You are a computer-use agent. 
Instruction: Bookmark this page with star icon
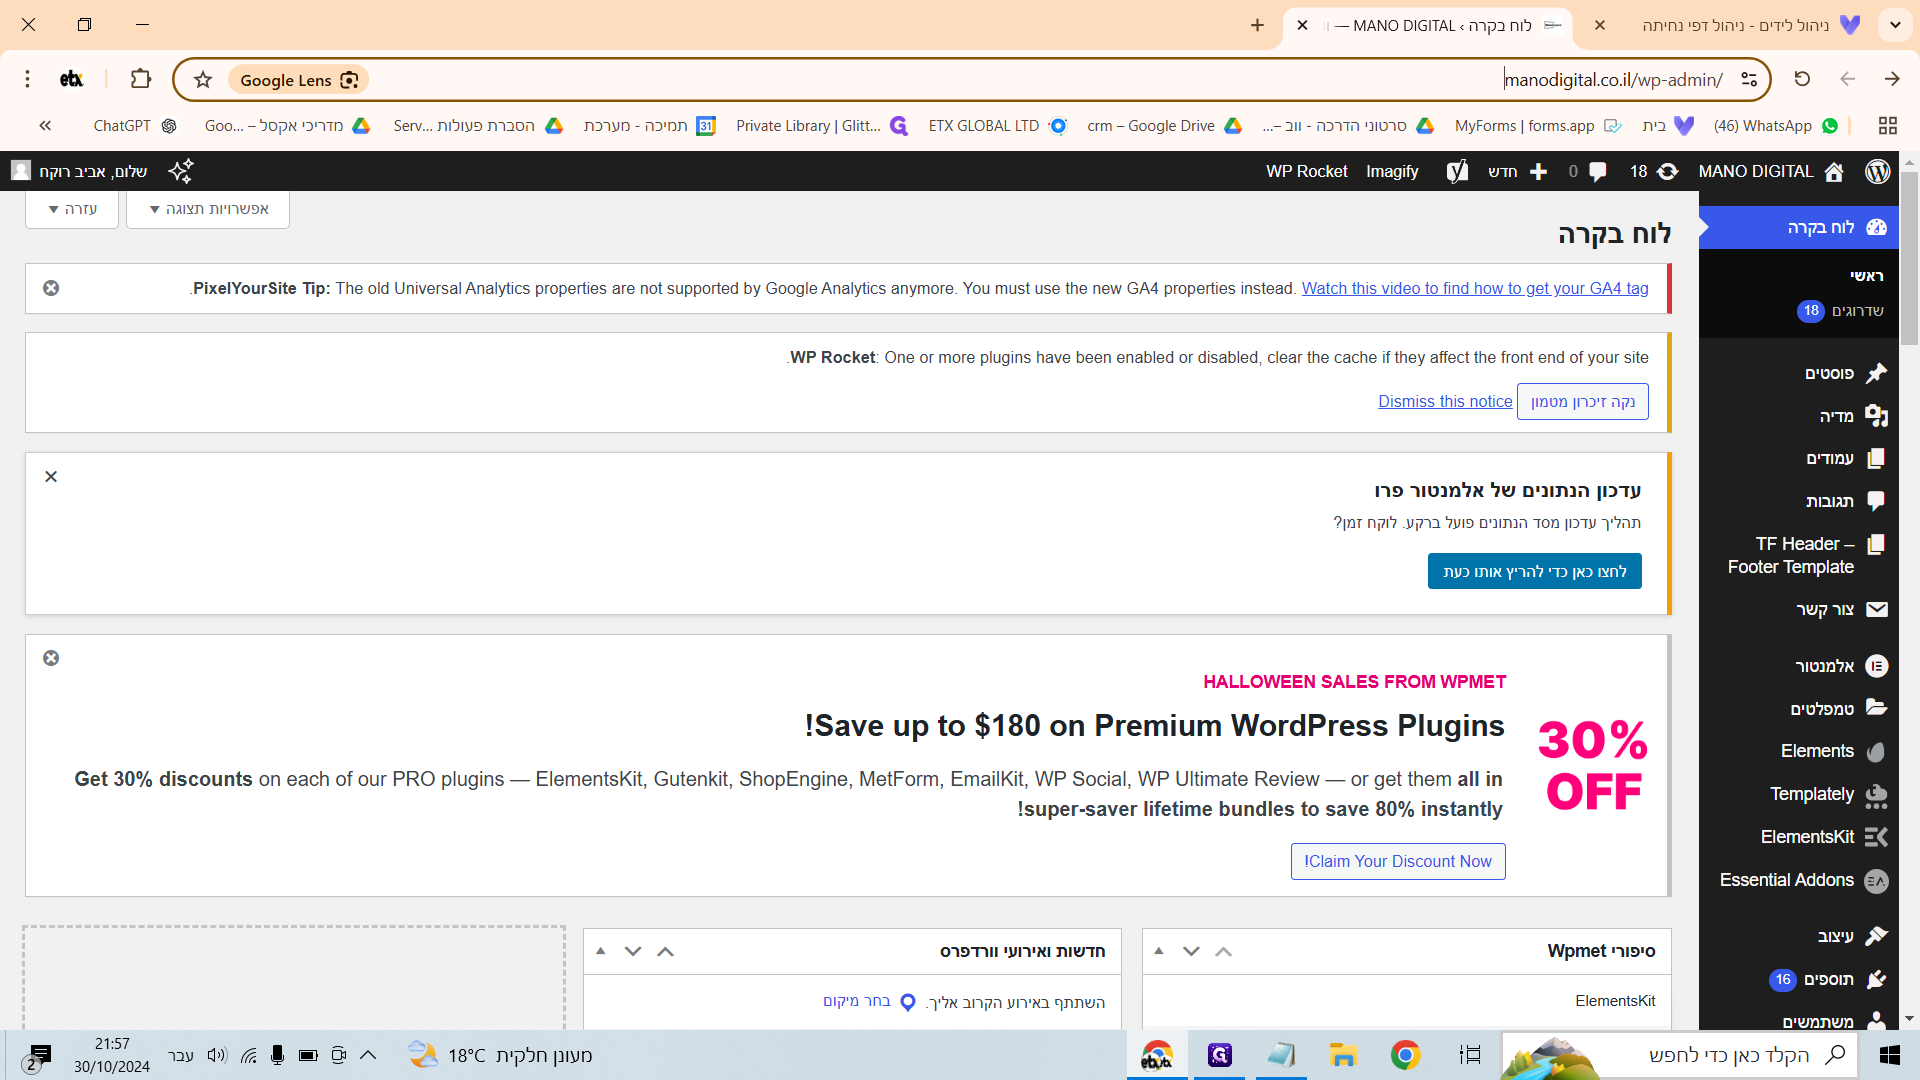(x=203, y=80)
